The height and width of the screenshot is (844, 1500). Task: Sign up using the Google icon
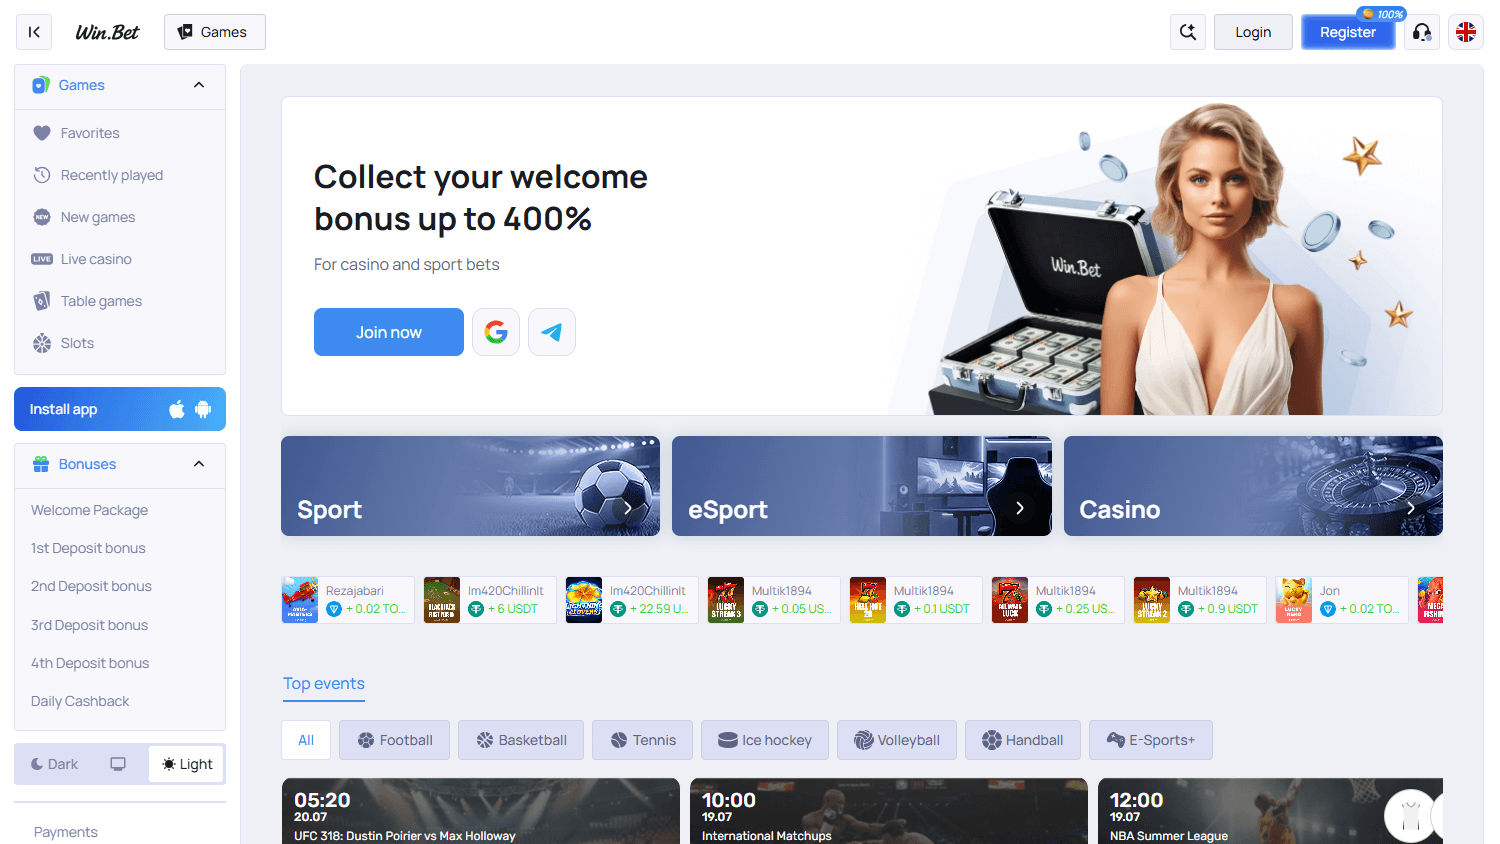[x=495, y=331]
